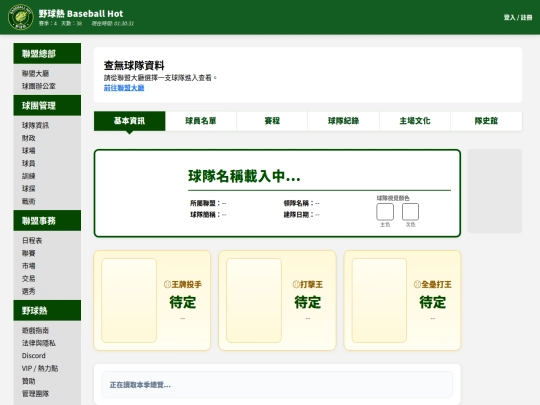Open 法律與隱私 sidebar item

pos(39,343)
